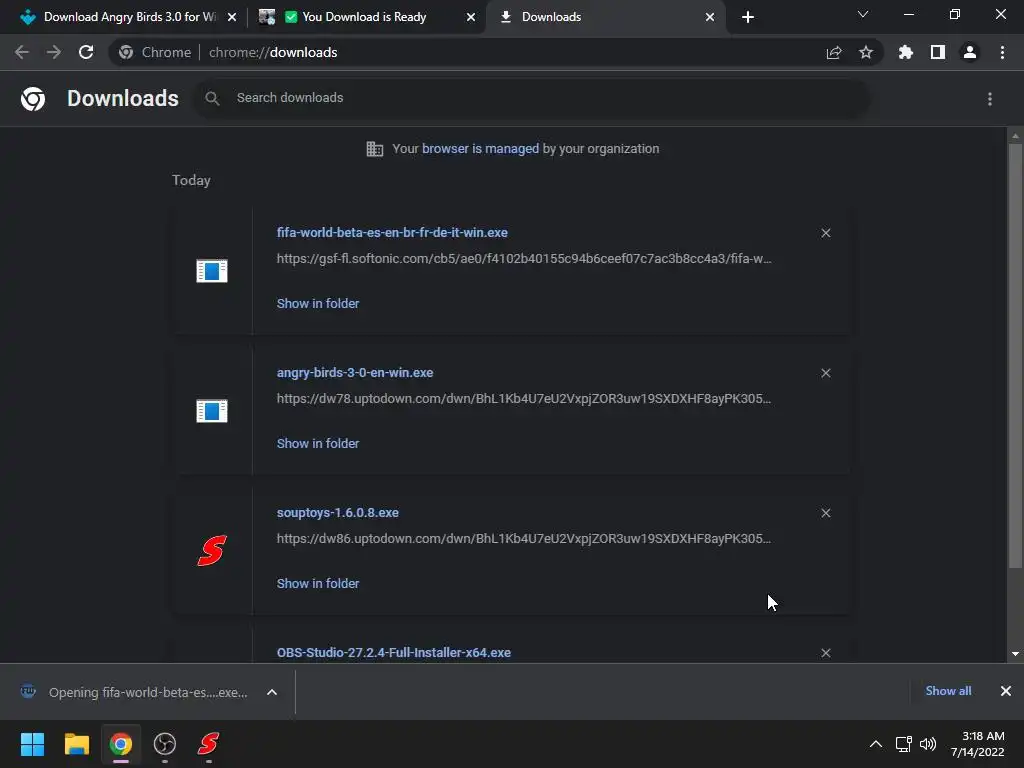
Task: Click the Search downloads field
Action: 532,98
